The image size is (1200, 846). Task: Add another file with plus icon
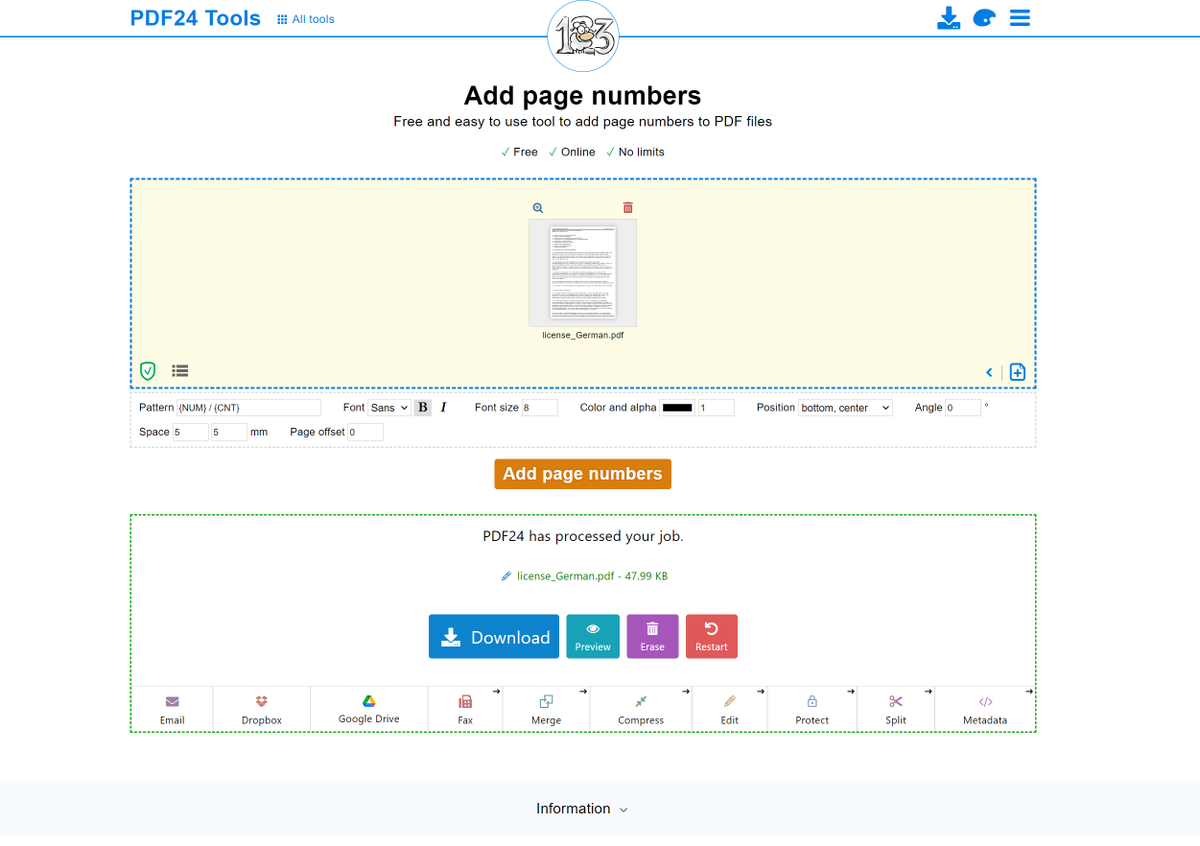[1017, 372]
